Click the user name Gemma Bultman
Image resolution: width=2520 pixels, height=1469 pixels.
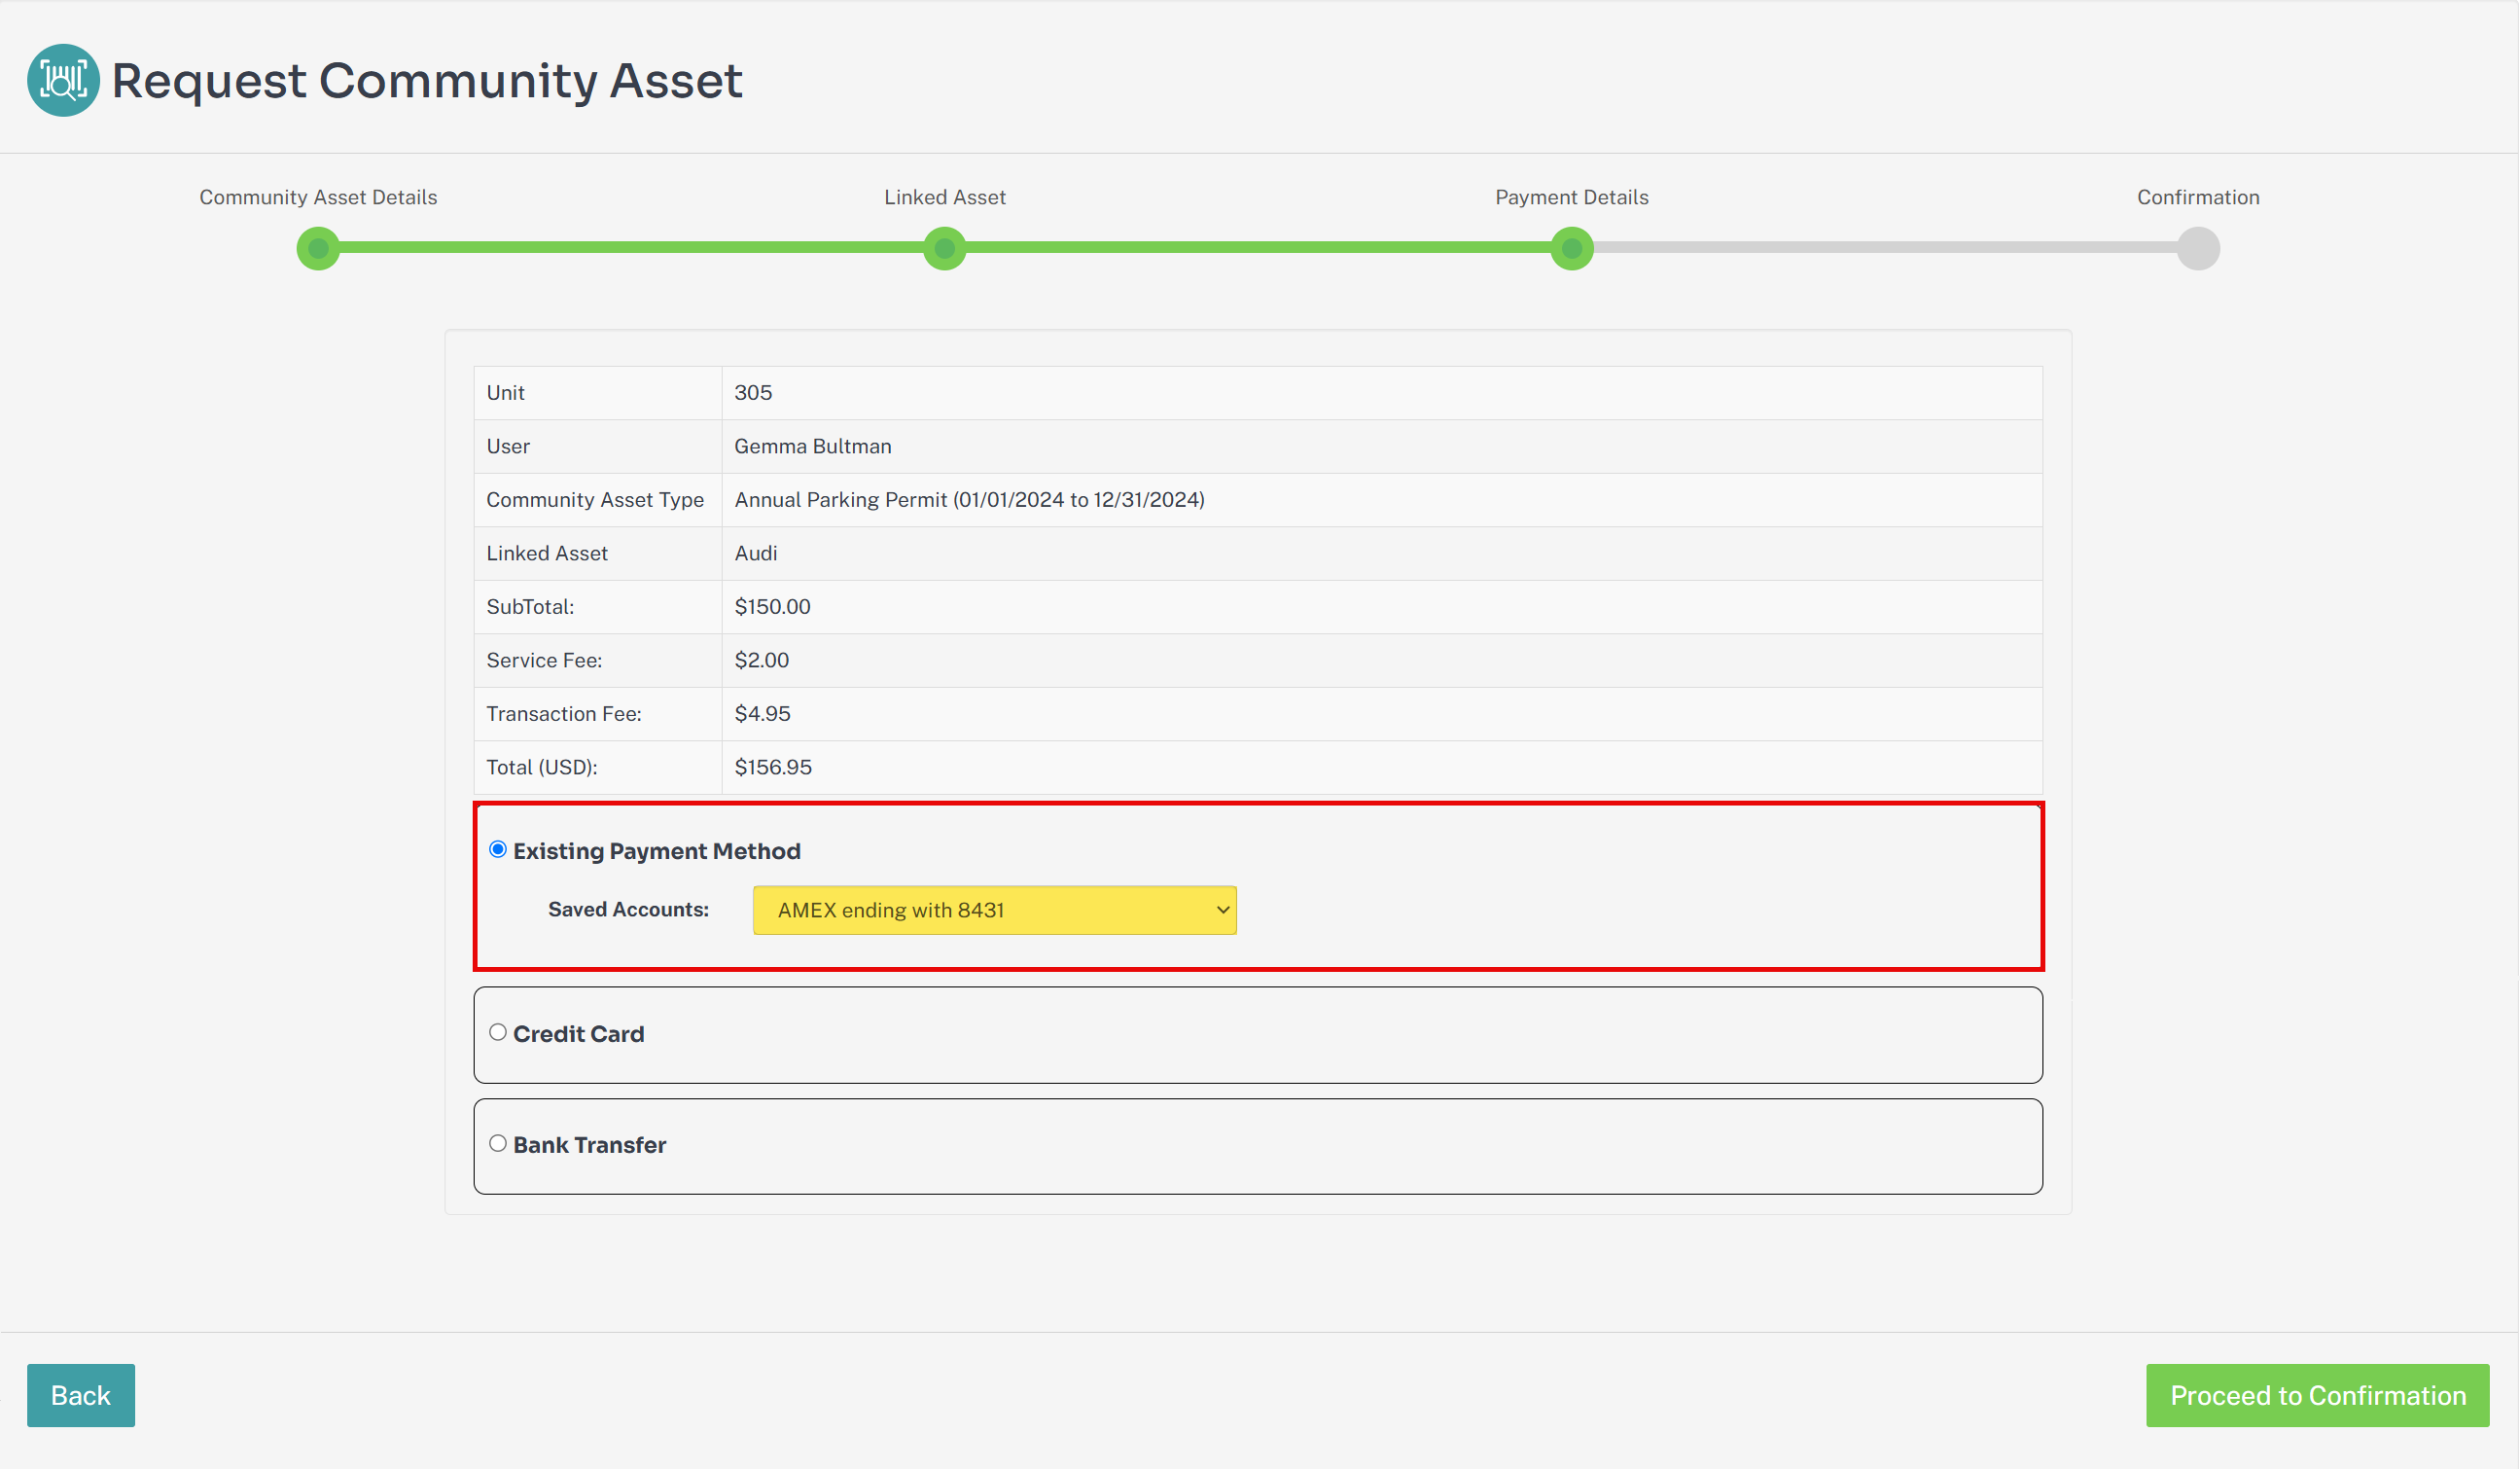click(813, 446)
